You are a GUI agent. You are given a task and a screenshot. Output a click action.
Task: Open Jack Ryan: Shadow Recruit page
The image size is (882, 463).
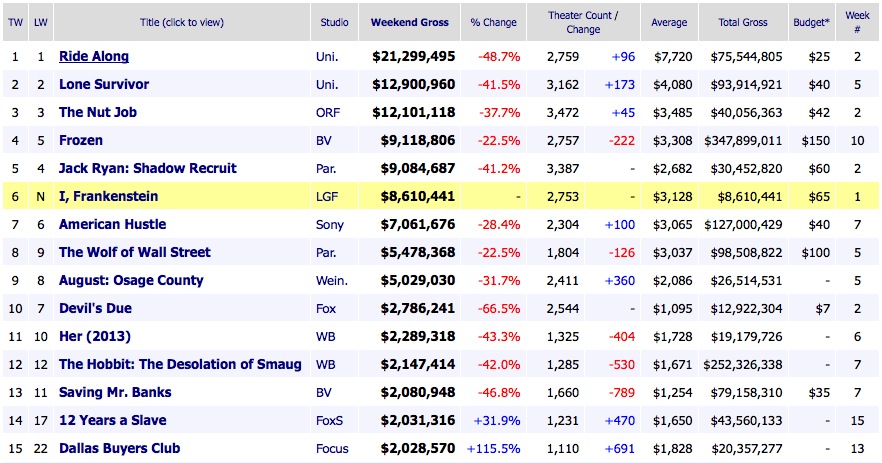click(144, 169)
